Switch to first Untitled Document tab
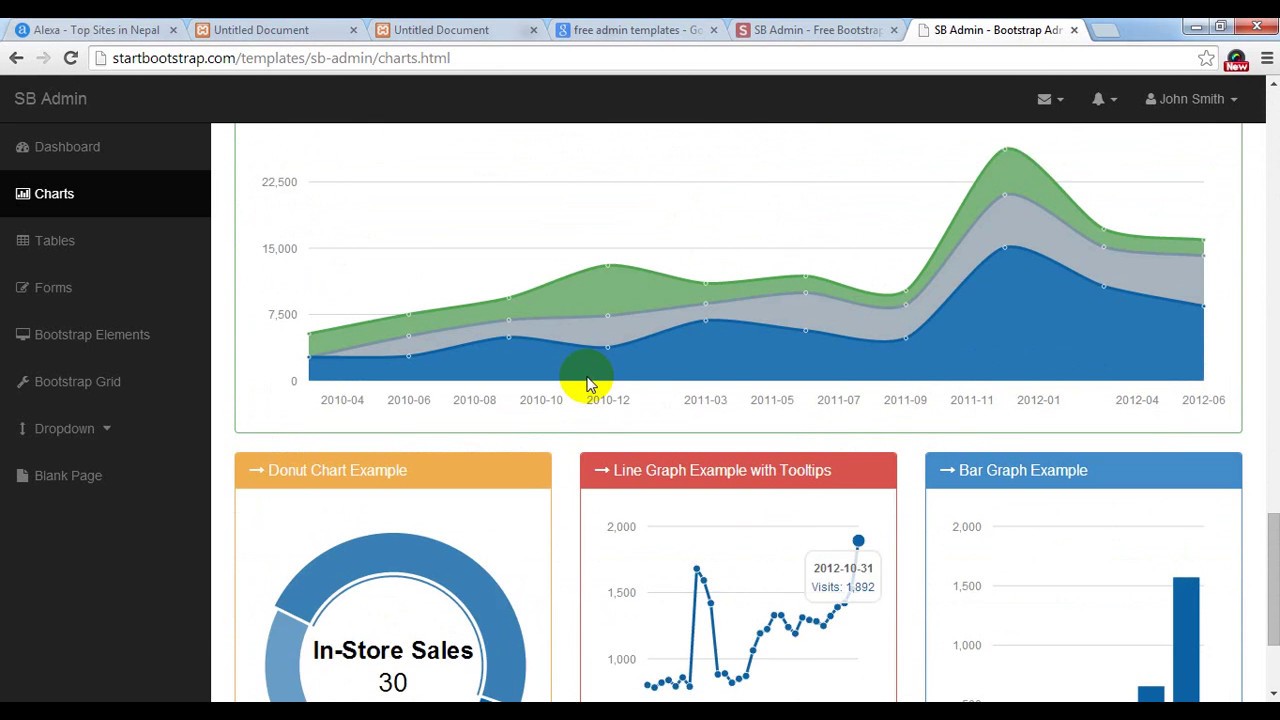 (x=276, y=30)
